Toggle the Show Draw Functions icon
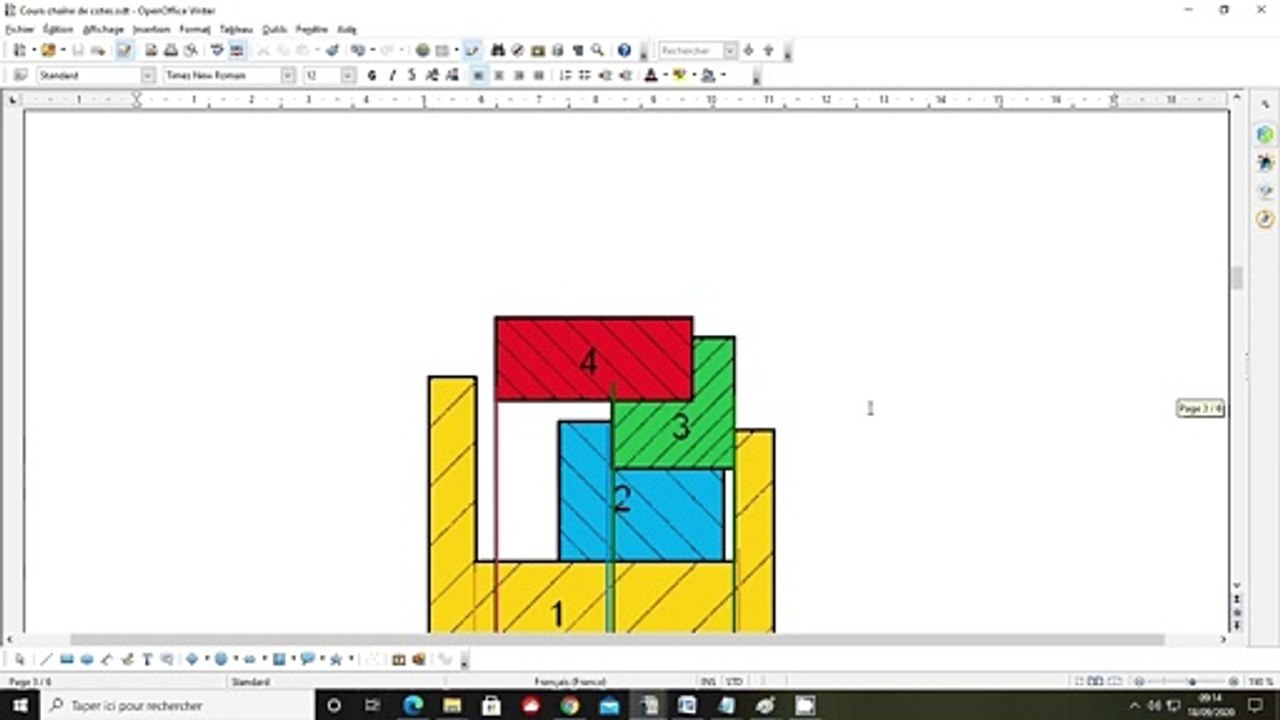This screenshot has width=1280, height=720. point(472,50)
